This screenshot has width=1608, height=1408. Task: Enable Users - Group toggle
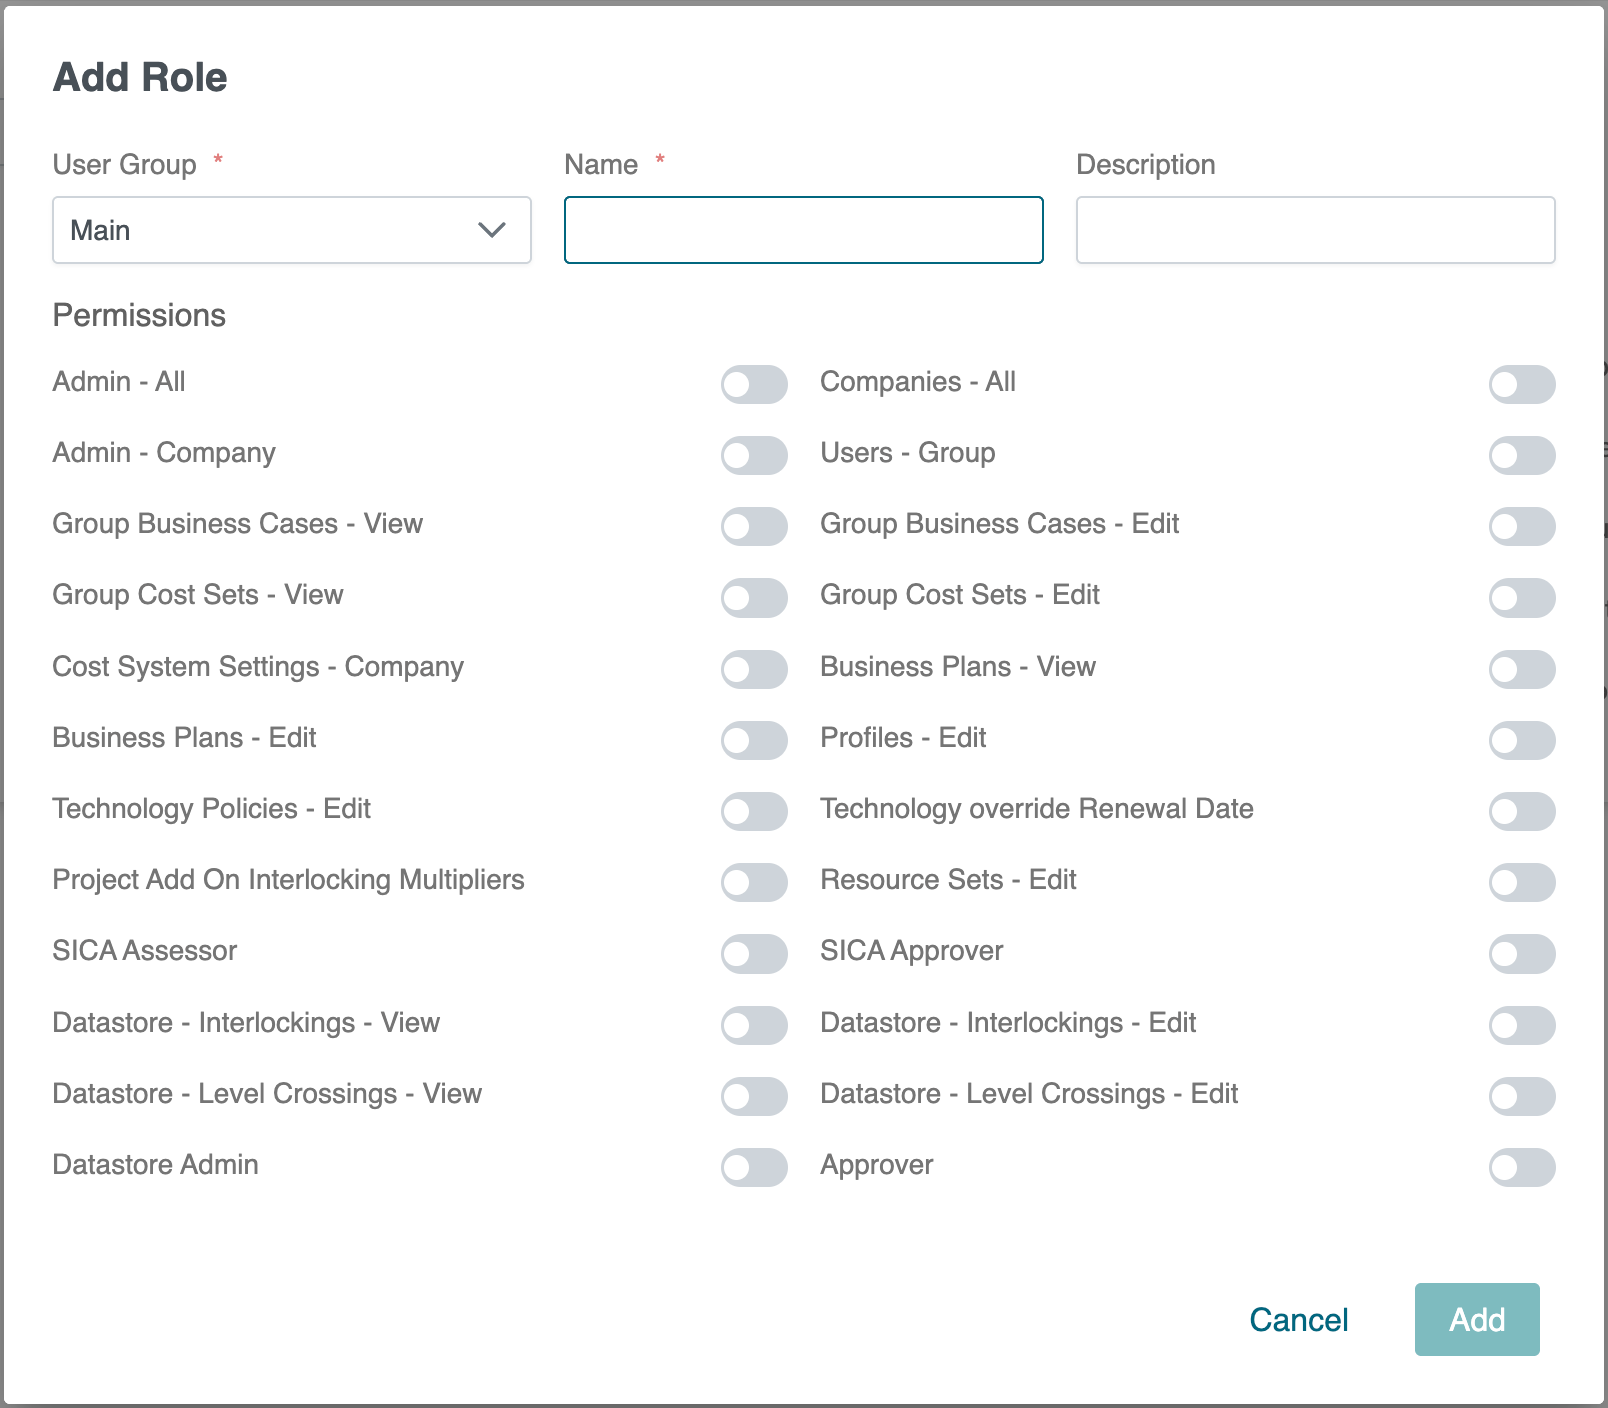[1521, 455]
